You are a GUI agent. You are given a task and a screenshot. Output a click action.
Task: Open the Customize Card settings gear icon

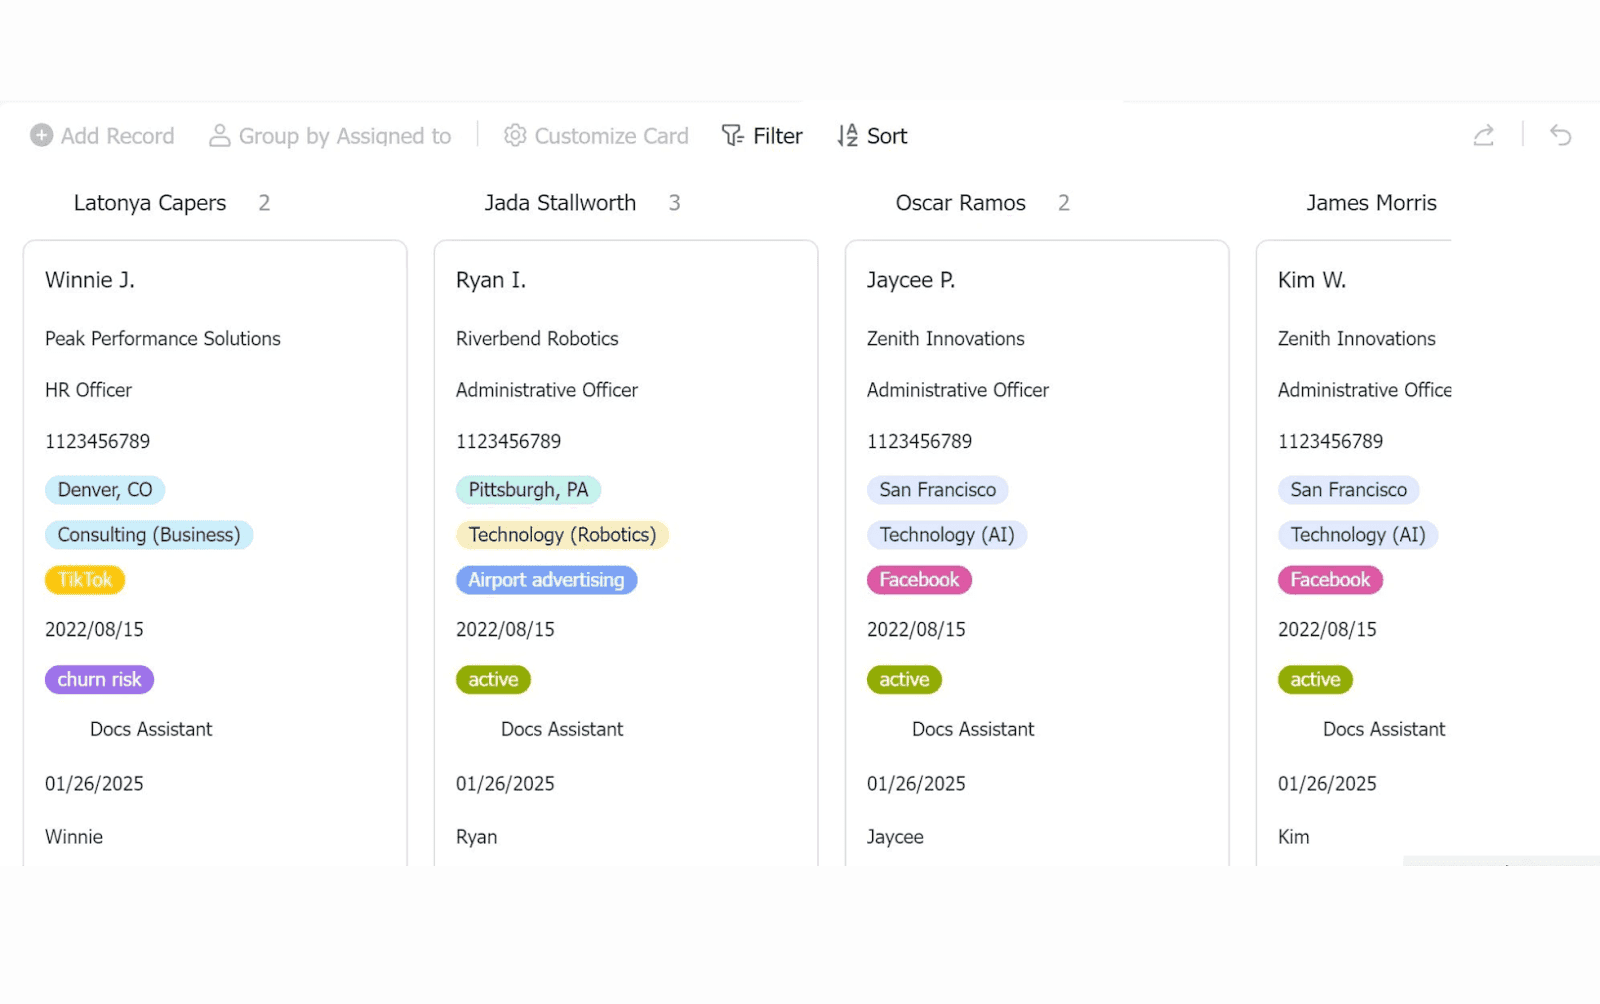coord(514,135)
